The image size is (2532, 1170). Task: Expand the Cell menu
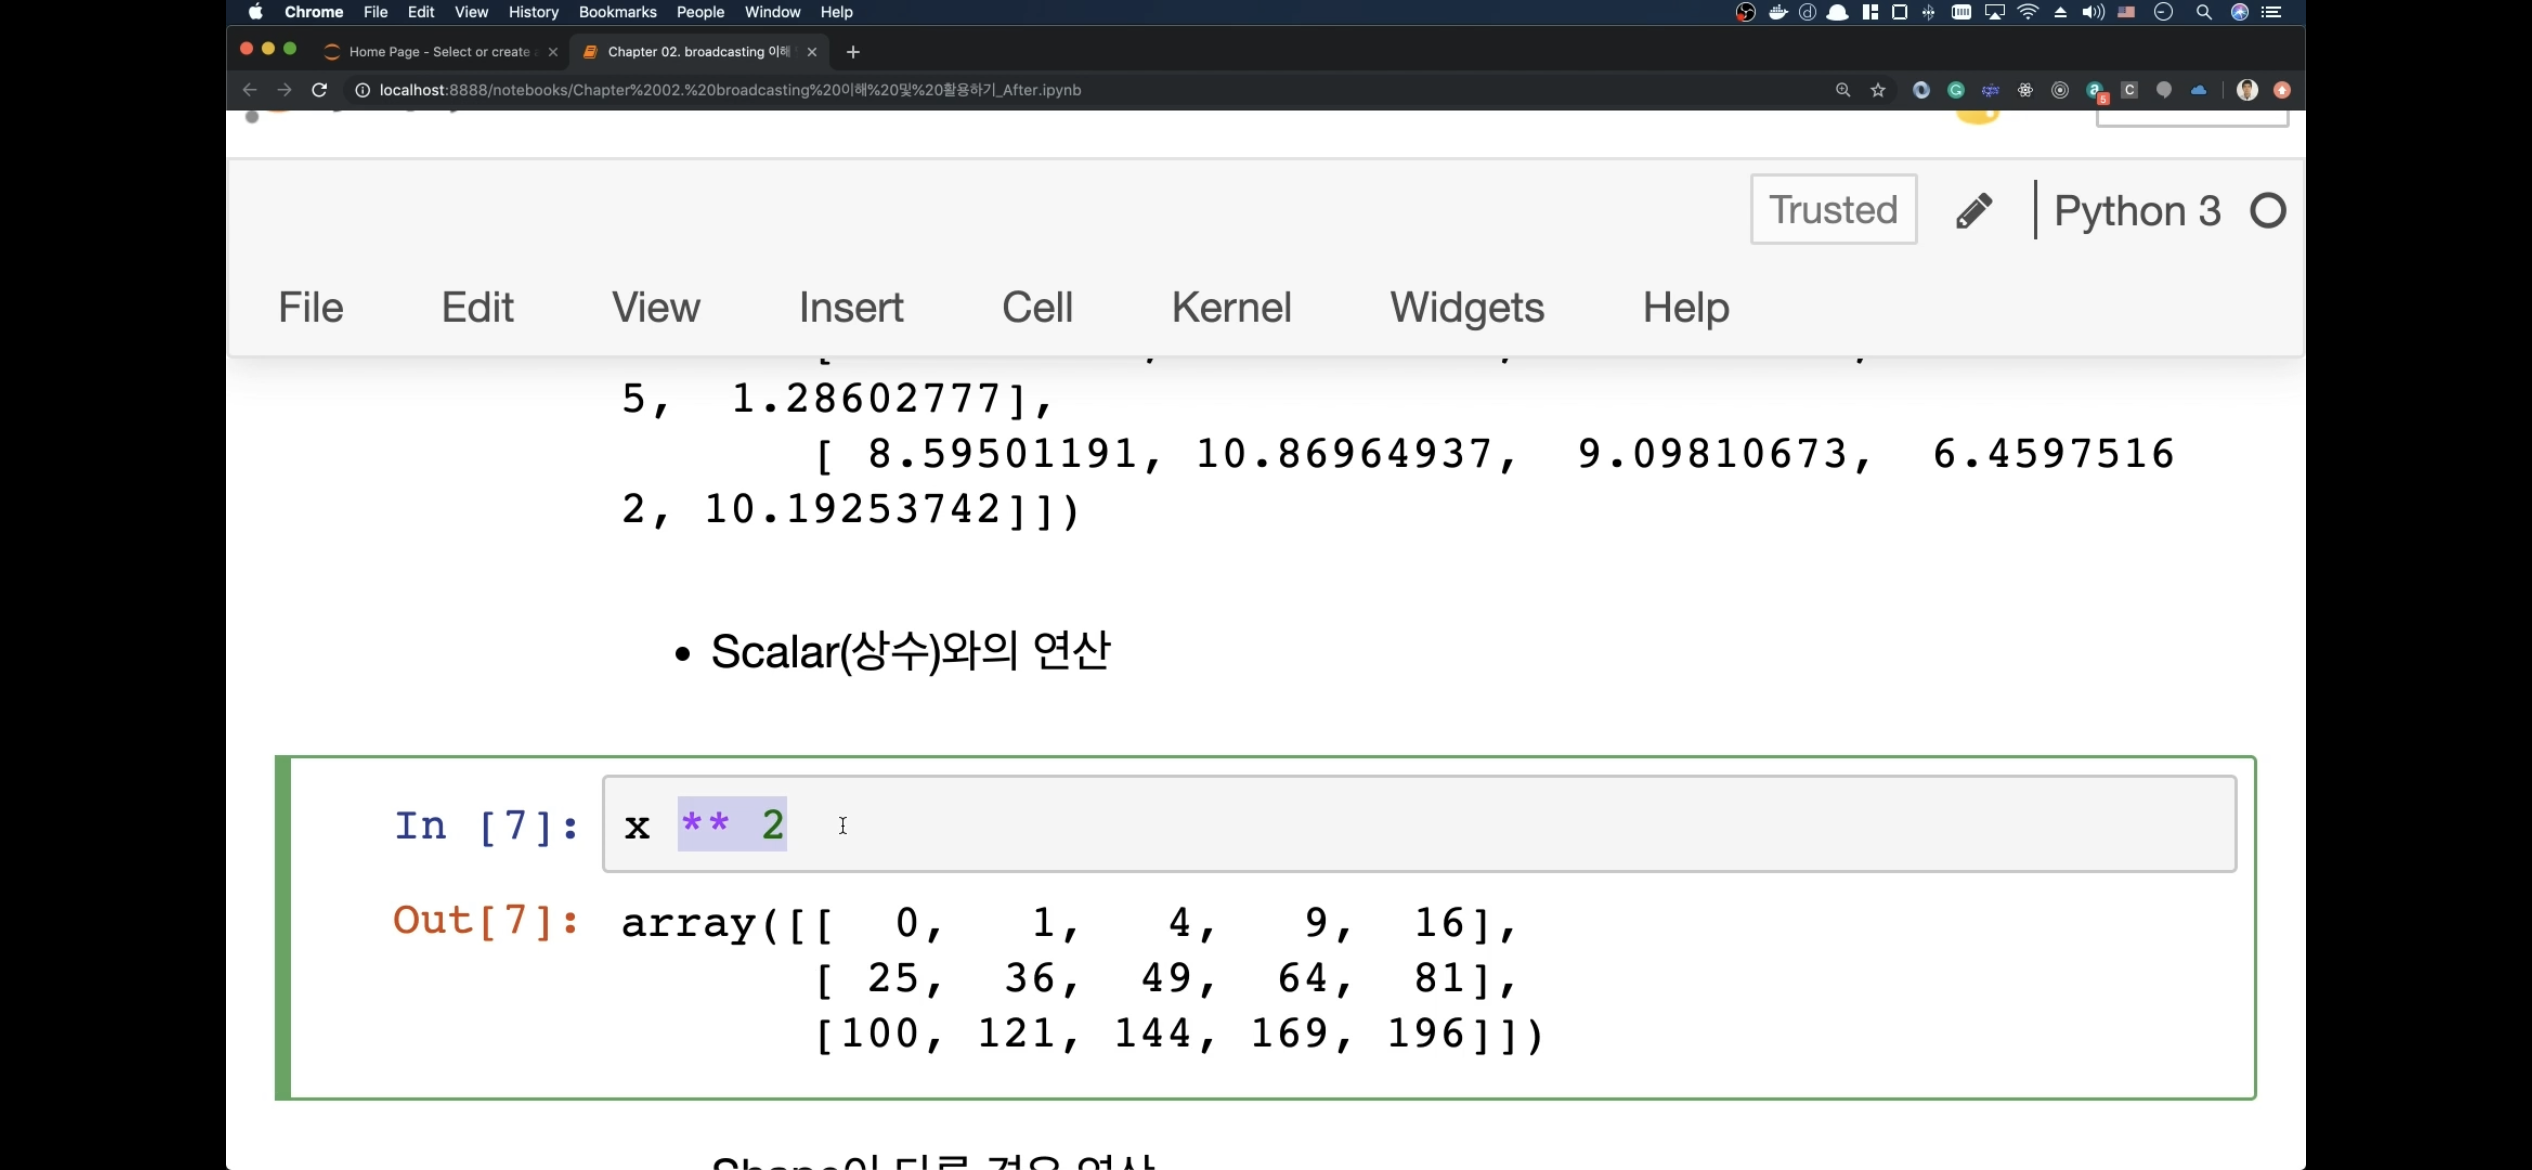[1037, 307]
